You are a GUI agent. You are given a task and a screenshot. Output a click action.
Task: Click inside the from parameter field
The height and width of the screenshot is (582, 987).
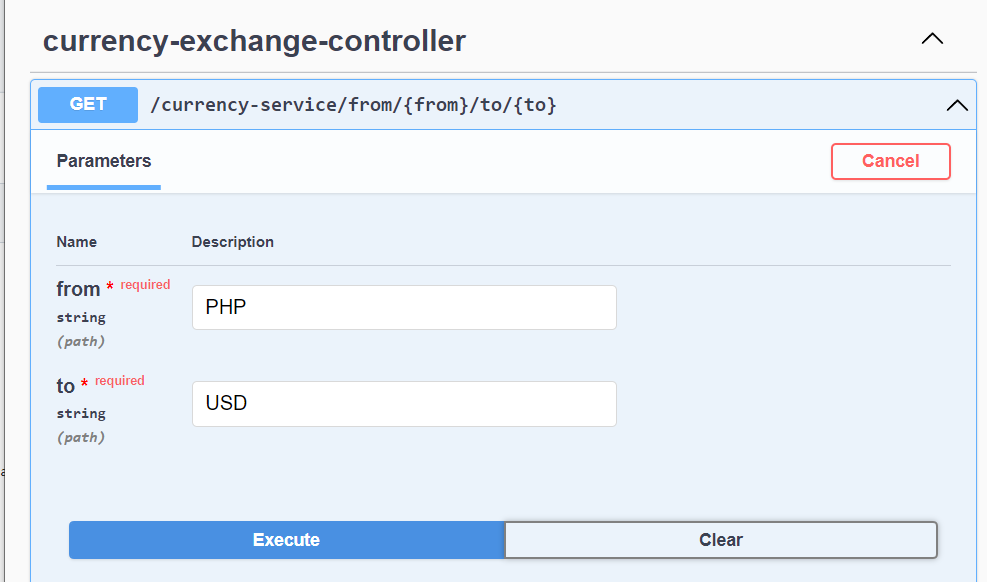(x=404, y=307)
